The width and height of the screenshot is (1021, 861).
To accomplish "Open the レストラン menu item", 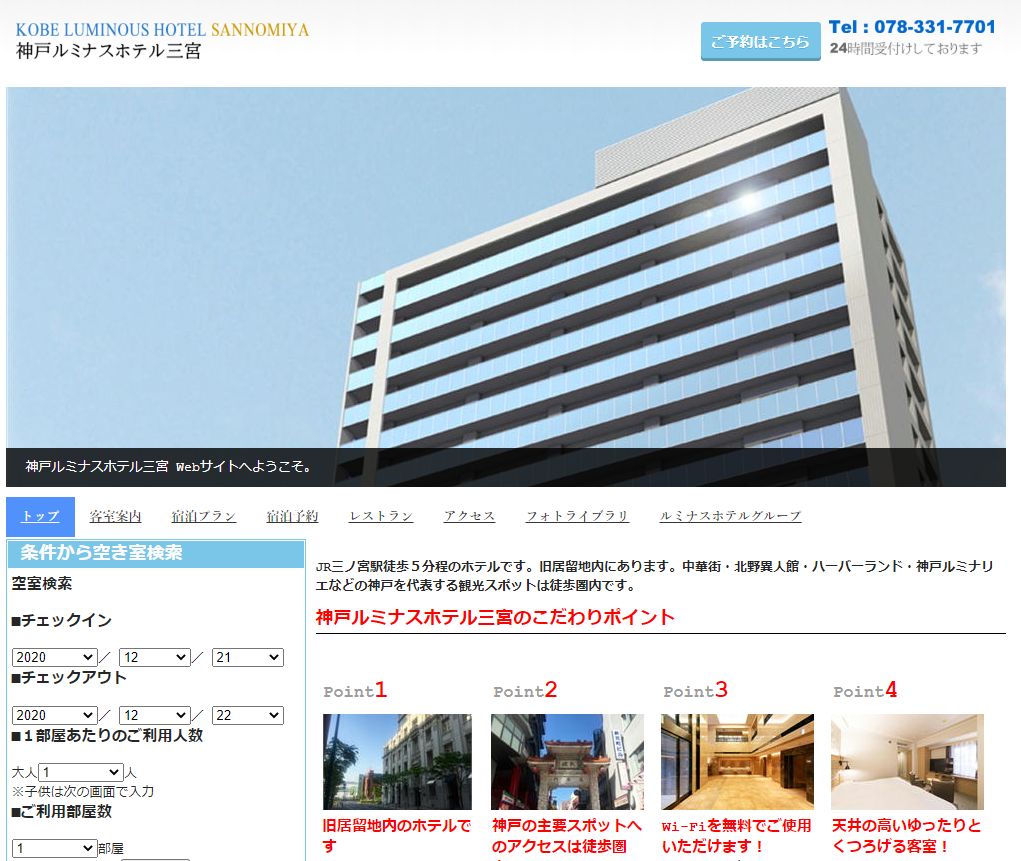I will click(381, 516).
